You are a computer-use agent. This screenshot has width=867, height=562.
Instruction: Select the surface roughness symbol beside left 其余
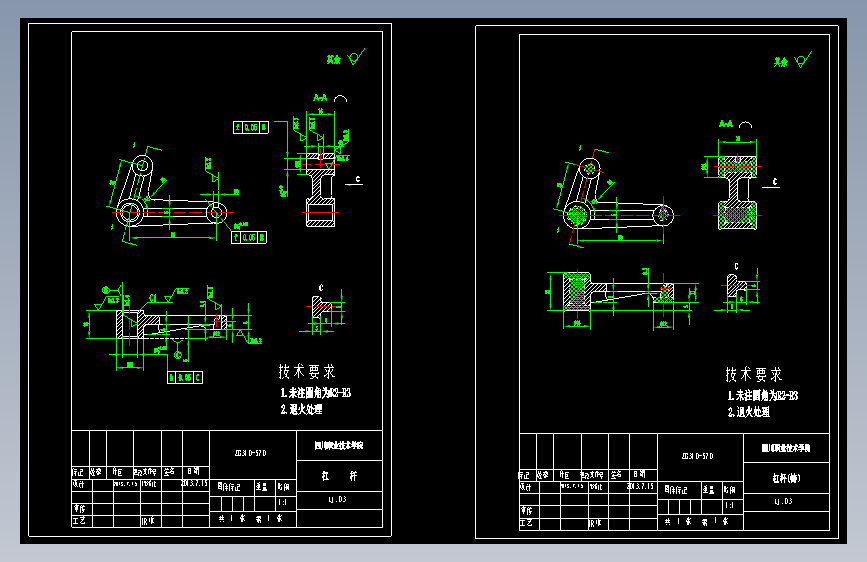click(x=356, y=56)
